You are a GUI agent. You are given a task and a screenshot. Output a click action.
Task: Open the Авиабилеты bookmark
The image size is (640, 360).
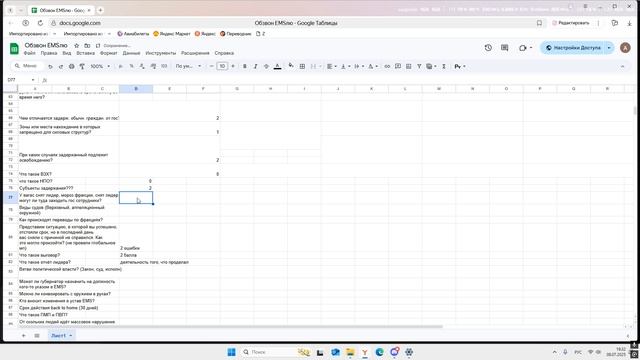coord(133,34)
